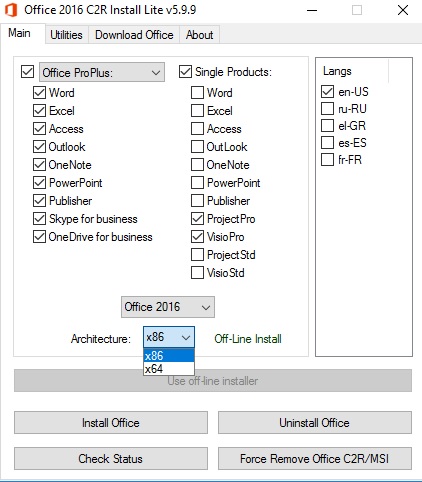422x482 pixels.
Task: Uncheck Access under Office ProPlus
Action: tap(39, 129)
